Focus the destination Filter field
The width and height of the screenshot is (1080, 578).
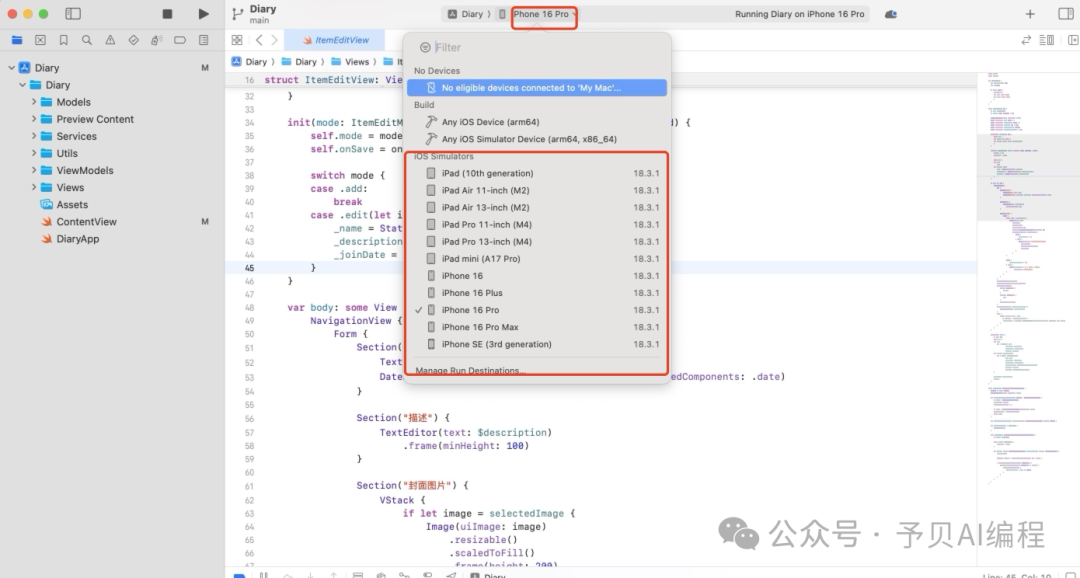(544, 48)
